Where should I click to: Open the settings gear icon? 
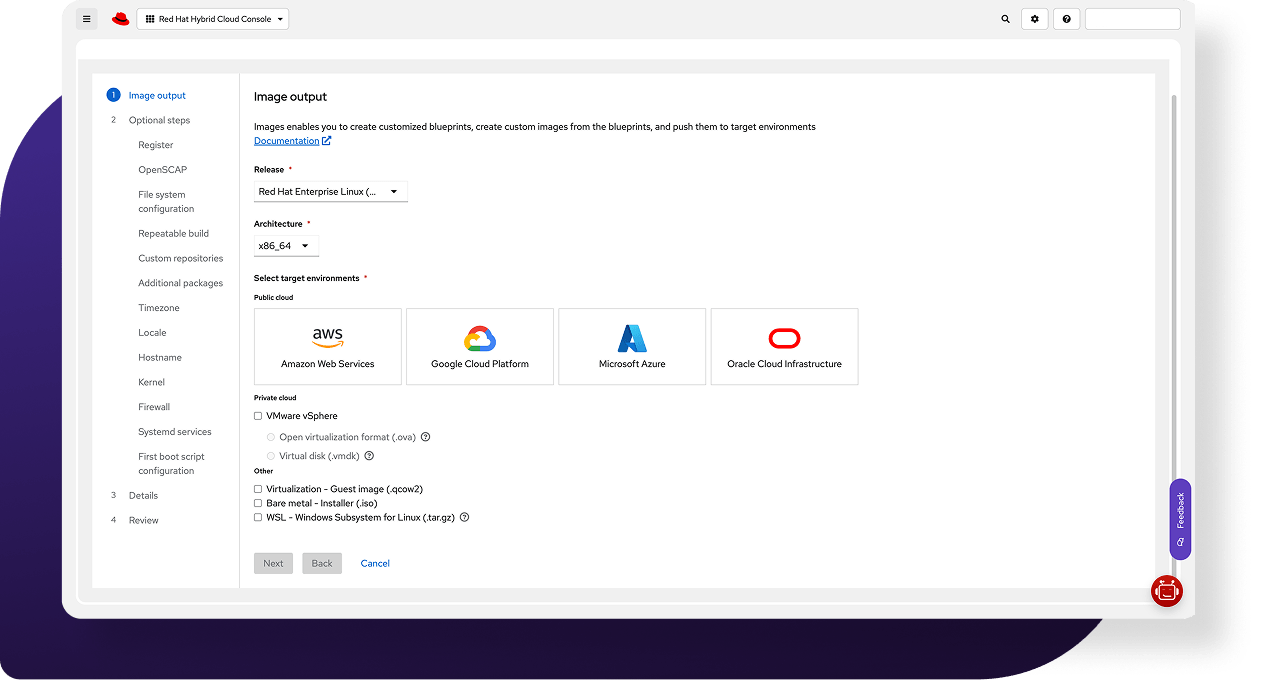1035,19
